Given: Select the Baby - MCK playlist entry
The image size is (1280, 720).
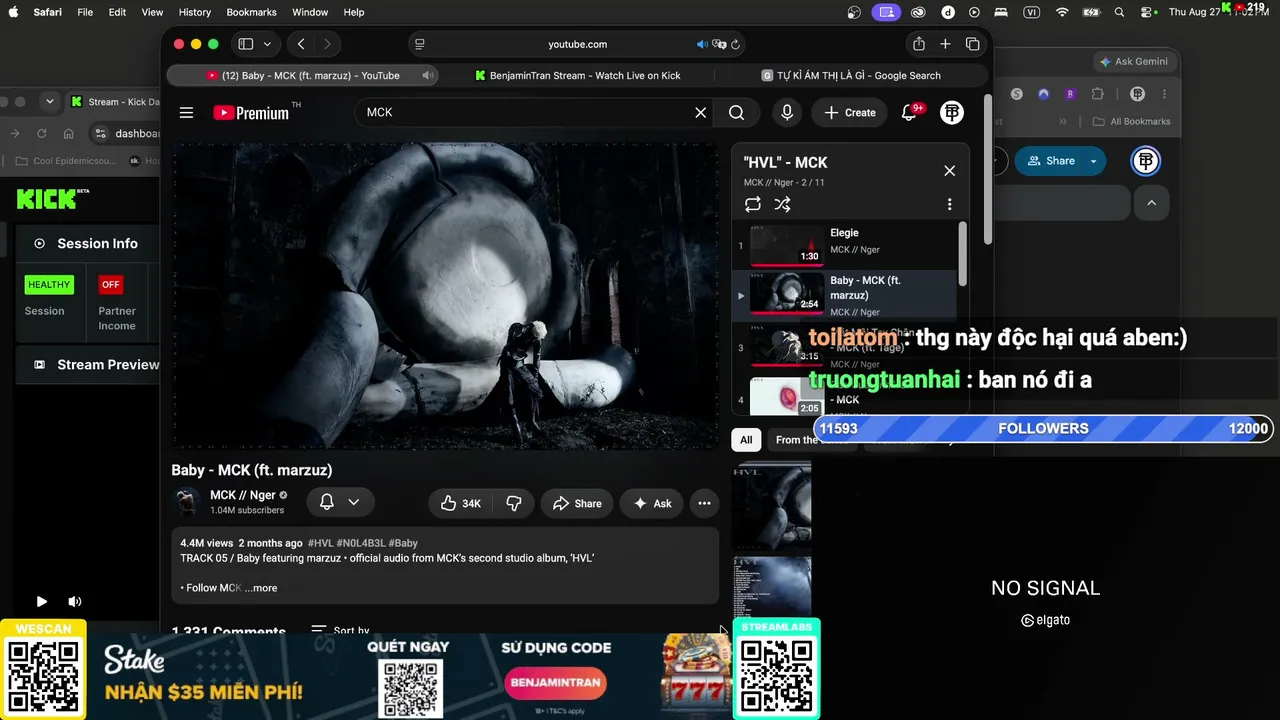Looking at the screenshot, I should (846, 295).
